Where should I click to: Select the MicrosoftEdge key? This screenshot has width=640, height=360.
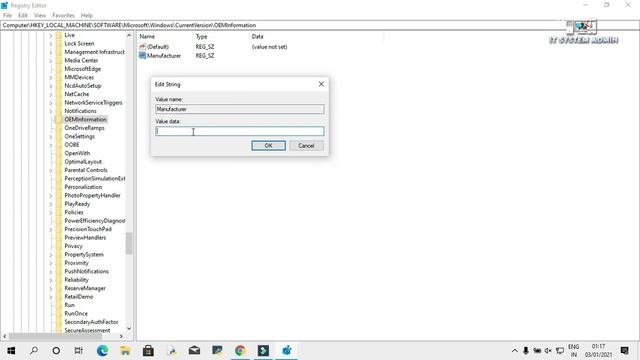click(82, 69)
